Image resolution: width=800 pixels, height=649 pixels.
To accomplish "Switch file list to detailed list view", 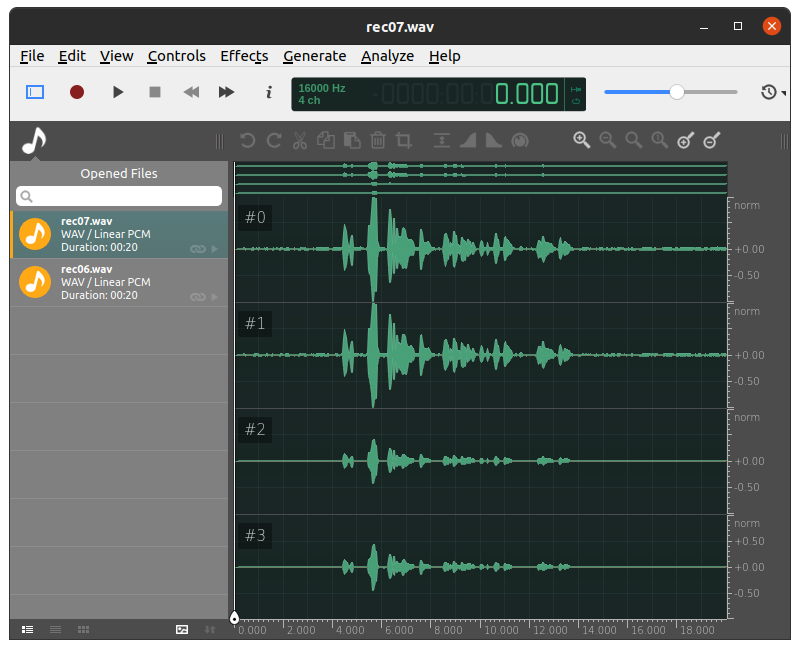I will [28, 630].
